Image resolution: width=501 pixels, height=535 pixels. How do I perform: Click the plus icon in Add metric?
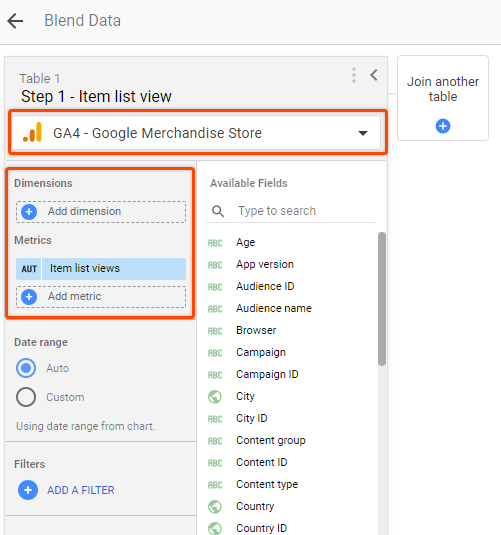[x=29, y=297]
